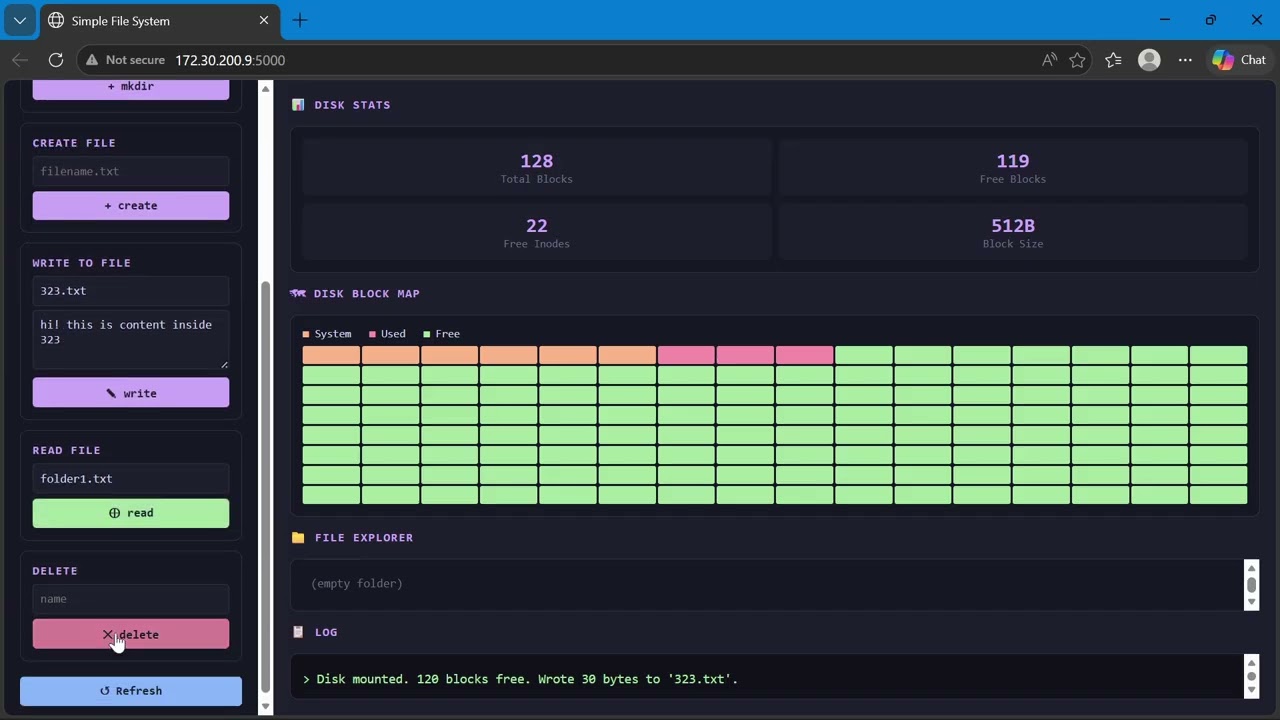
Task: Click the write button
Action: click(131, 393)
